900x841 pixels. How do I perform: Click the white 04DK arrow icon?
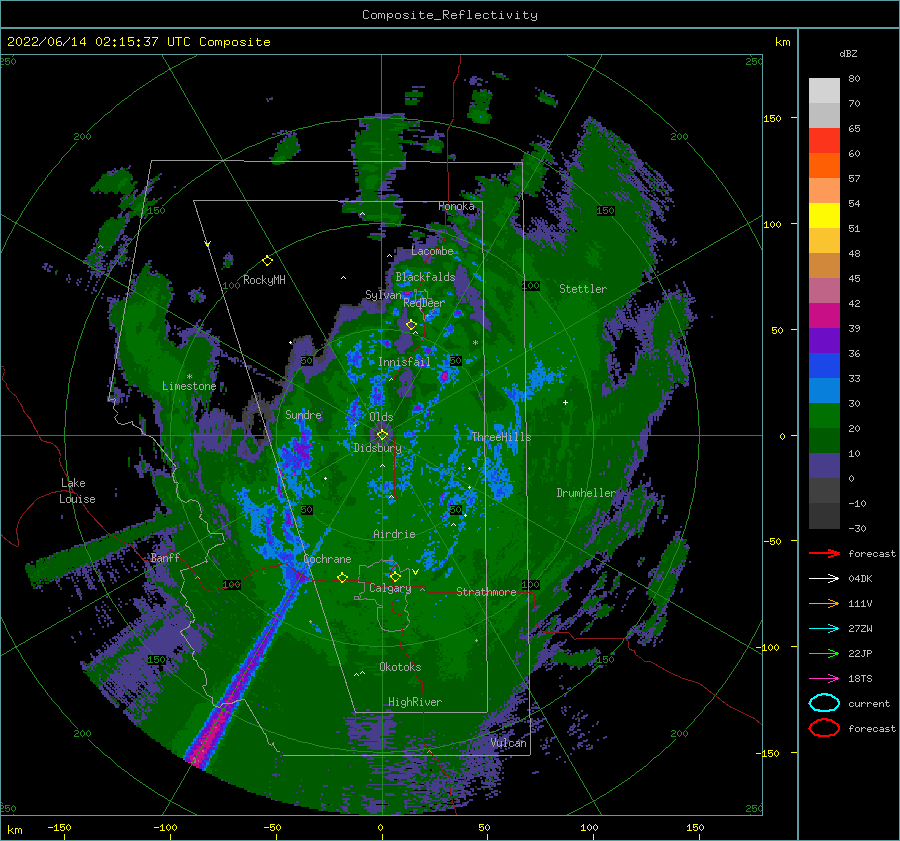pyautogui.click(x=824, y=579)
